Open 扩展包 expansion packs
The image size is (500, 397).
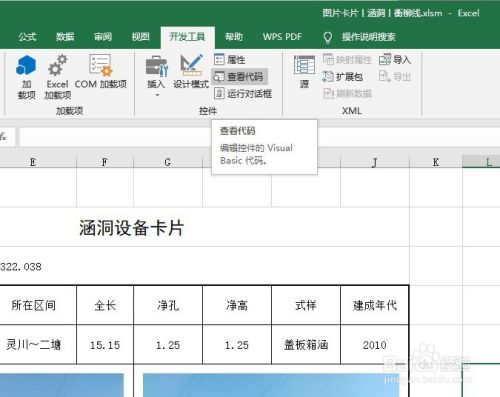point(343,77)
